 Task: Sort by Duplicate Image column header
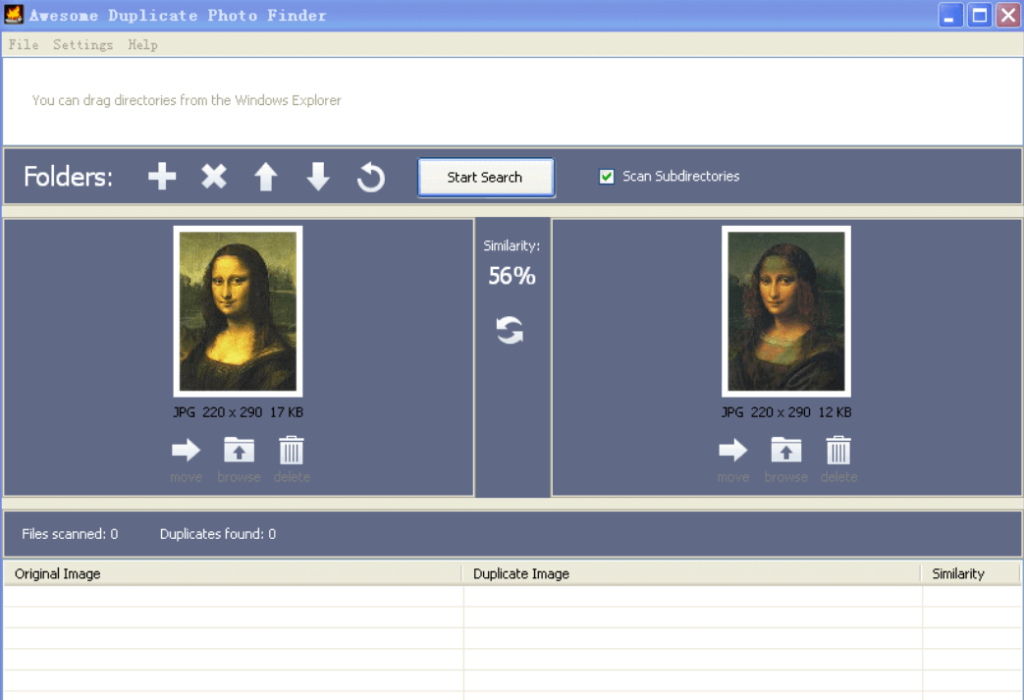(x=692, y=573)
